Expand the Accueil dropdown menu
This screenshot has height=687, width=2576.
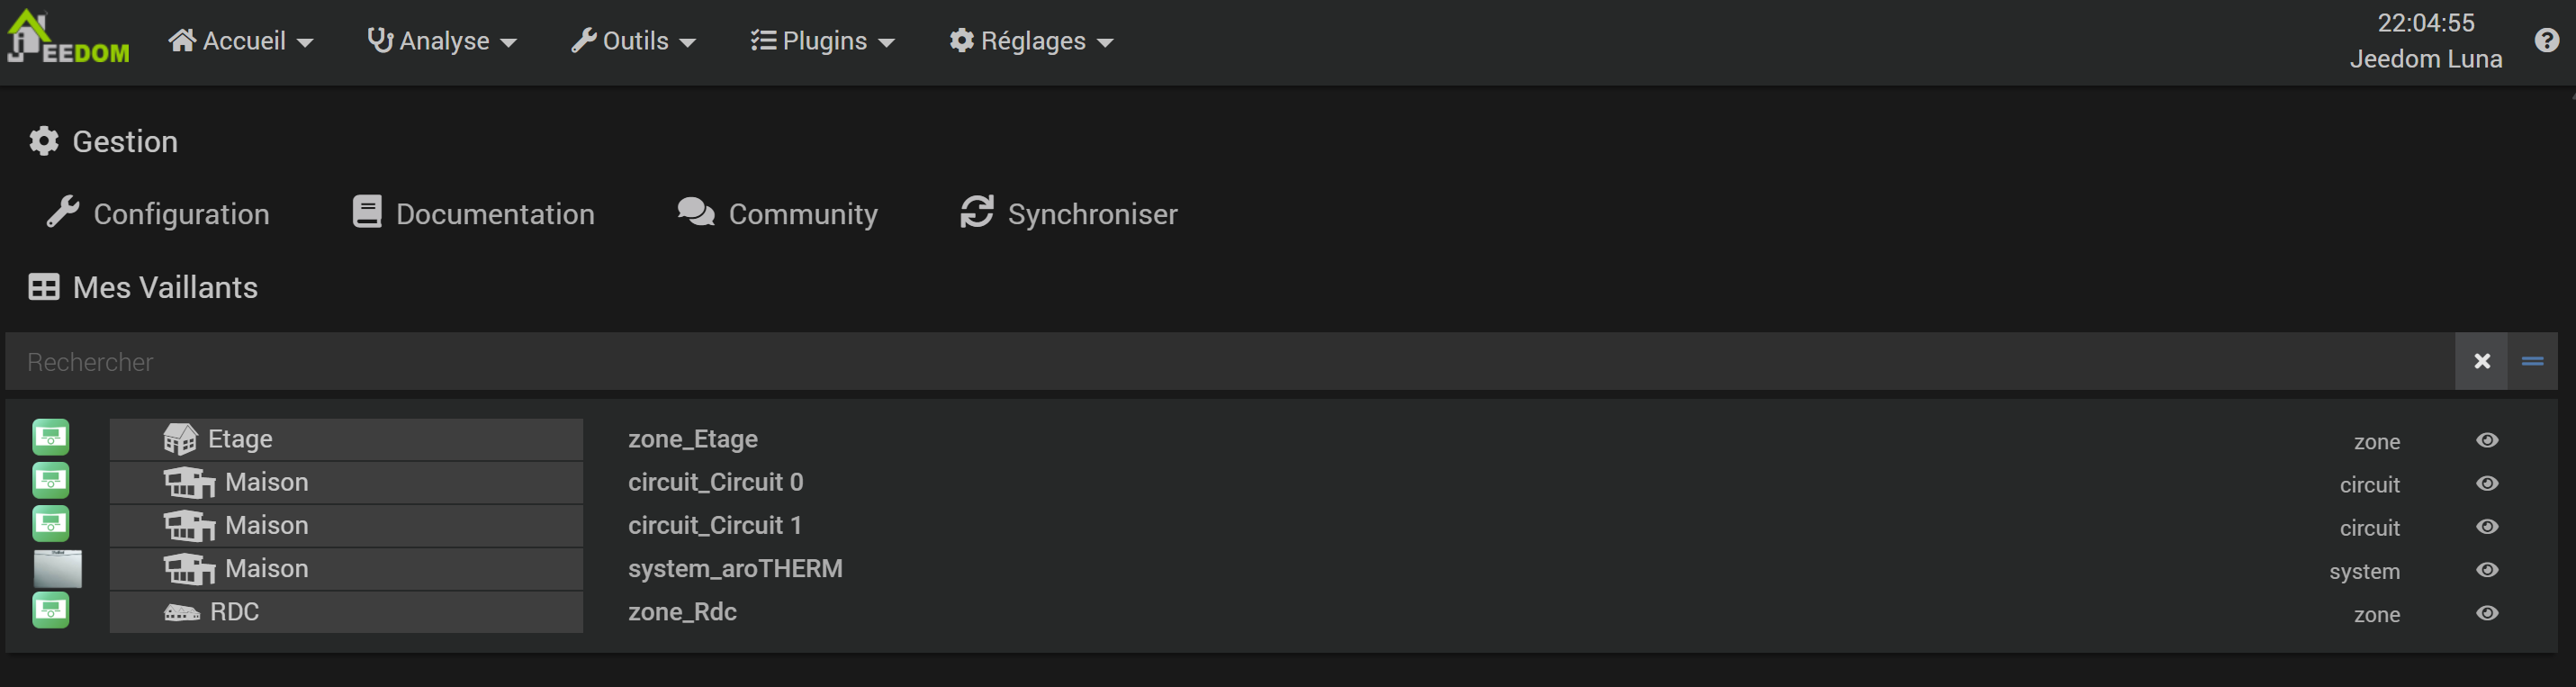click(241, 41)
